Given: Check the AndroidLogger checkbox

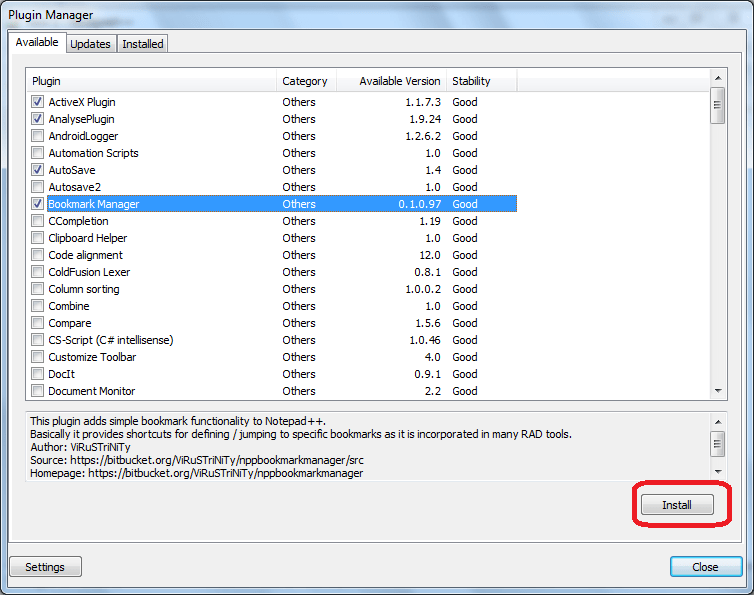Looking at the screenshot, I should coord(38,136).
